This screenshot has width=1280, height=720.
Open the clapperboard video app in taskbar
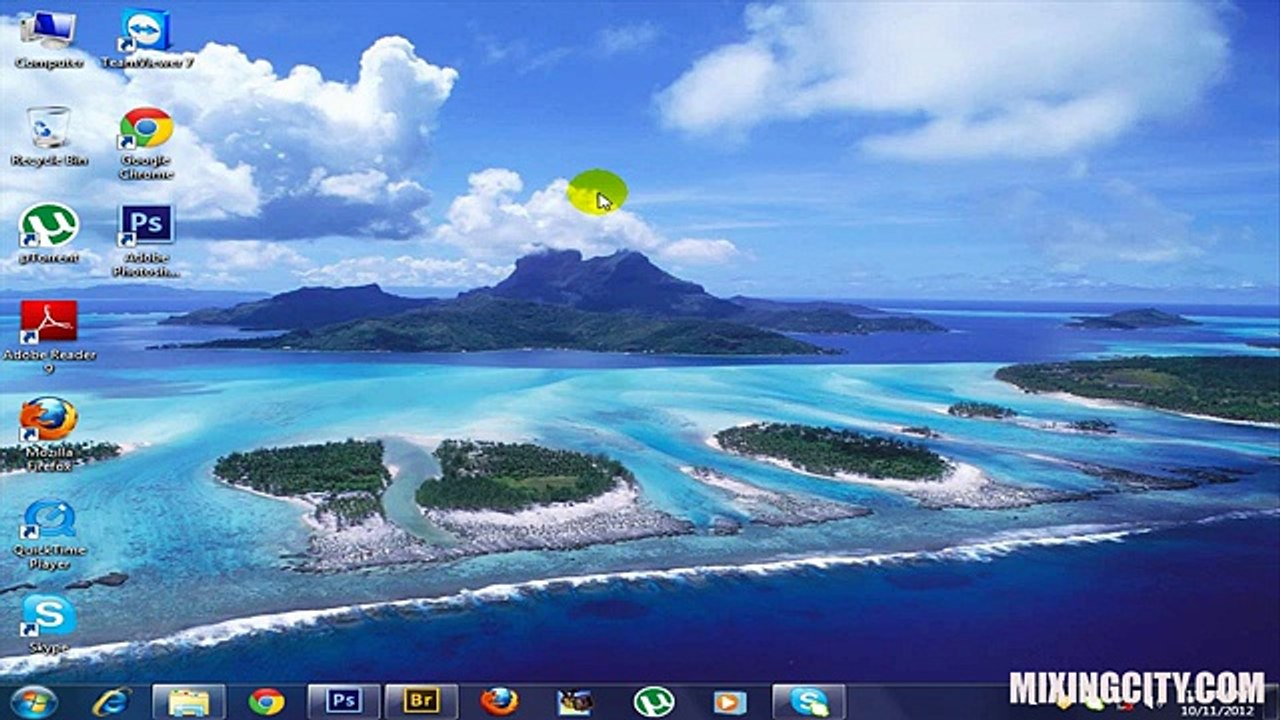[x=576, y=701]
